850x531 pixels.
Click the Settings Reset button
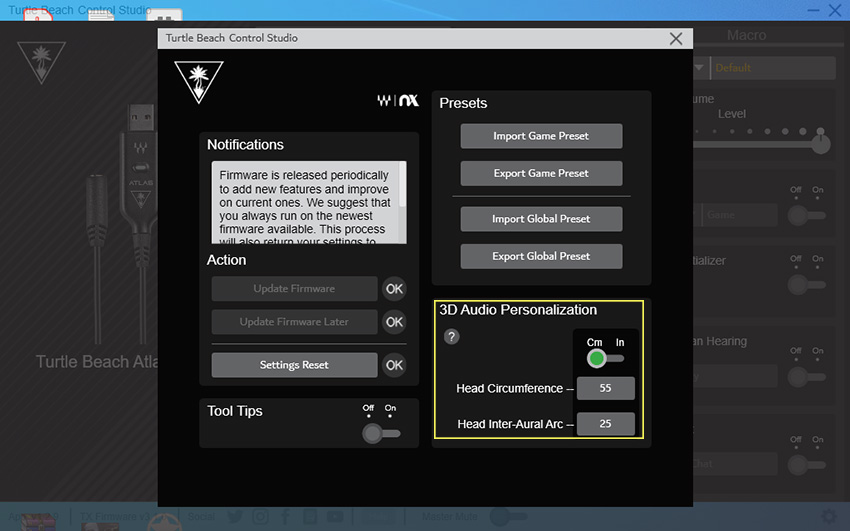[x=294, y=365]
